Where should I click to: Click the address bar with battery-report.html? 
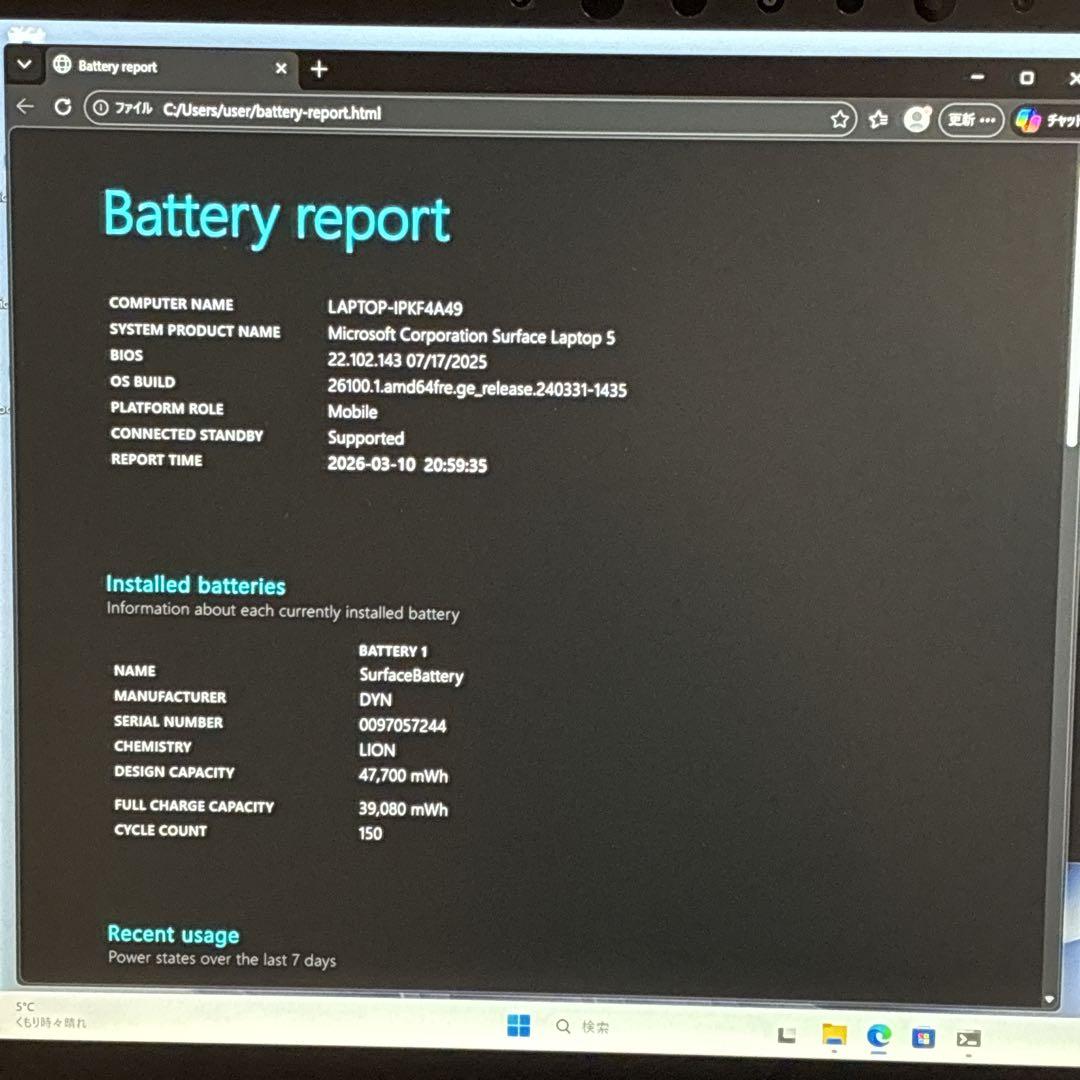pyautogui.click(x=470, y=114)
